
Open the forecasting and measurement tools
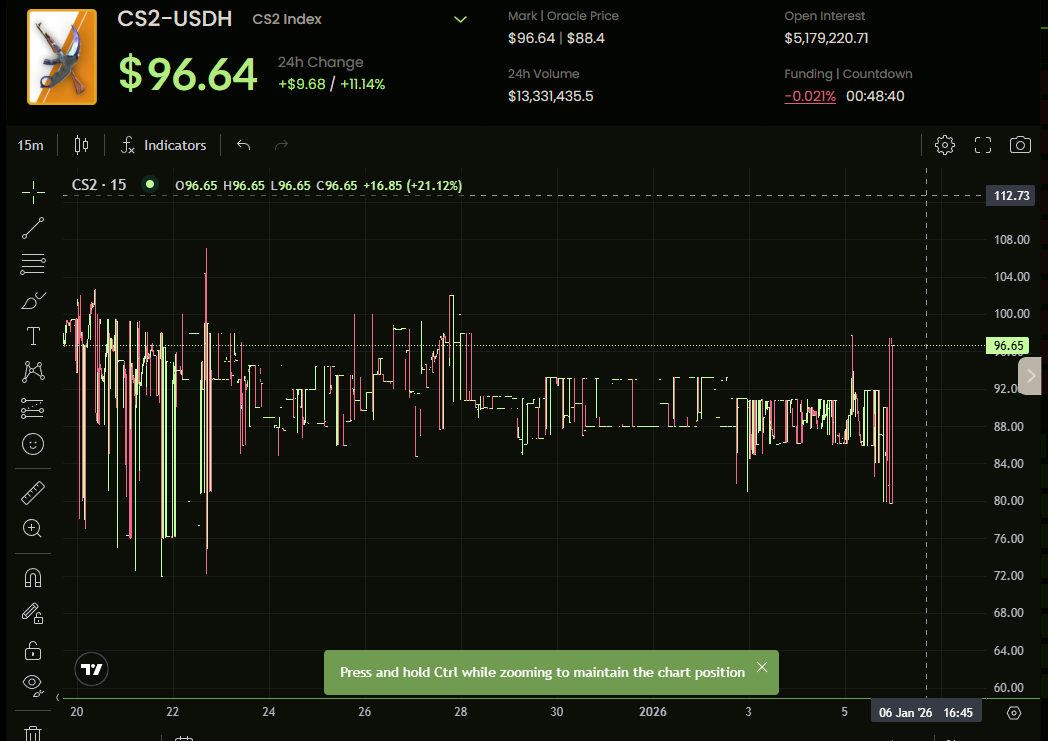click(x=33, y=408)
